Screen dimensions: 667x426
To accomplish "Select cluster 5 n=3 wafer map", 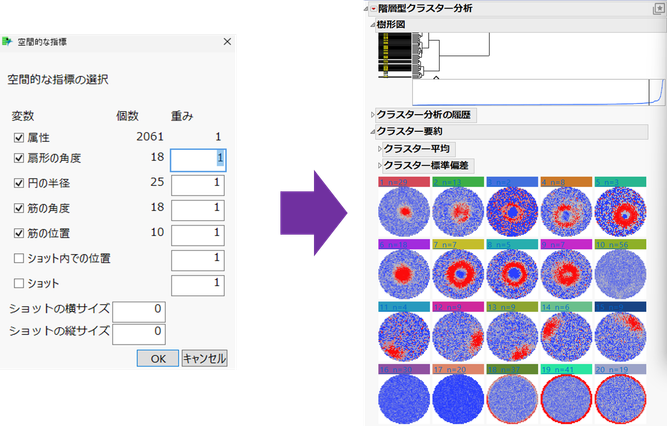I will tap(620, 212).
